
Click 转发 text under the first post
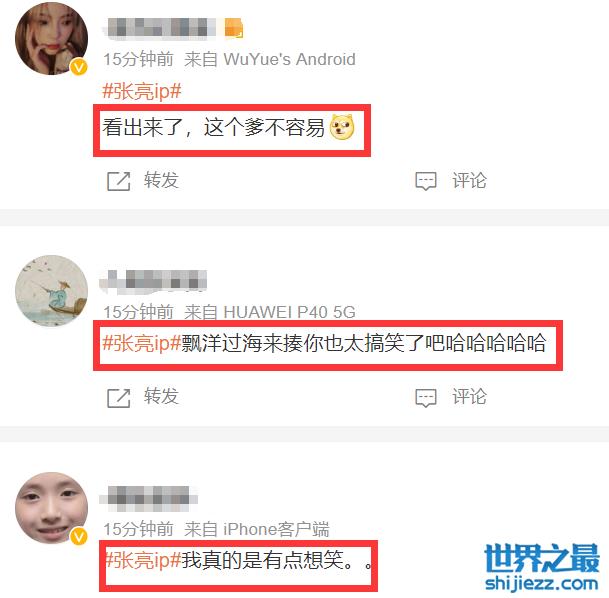pos(161,180)
